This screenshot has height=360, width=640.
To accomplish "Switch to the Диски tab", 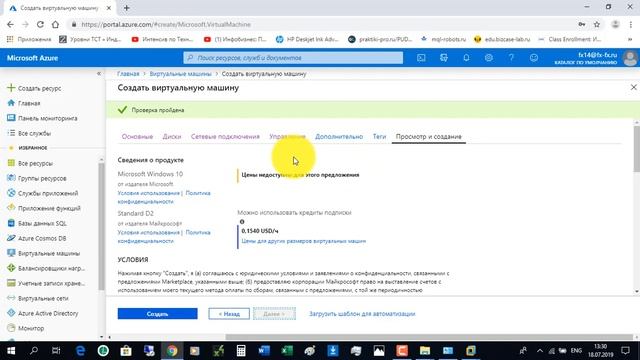I will pyautogui.click(x=172, y=137).
